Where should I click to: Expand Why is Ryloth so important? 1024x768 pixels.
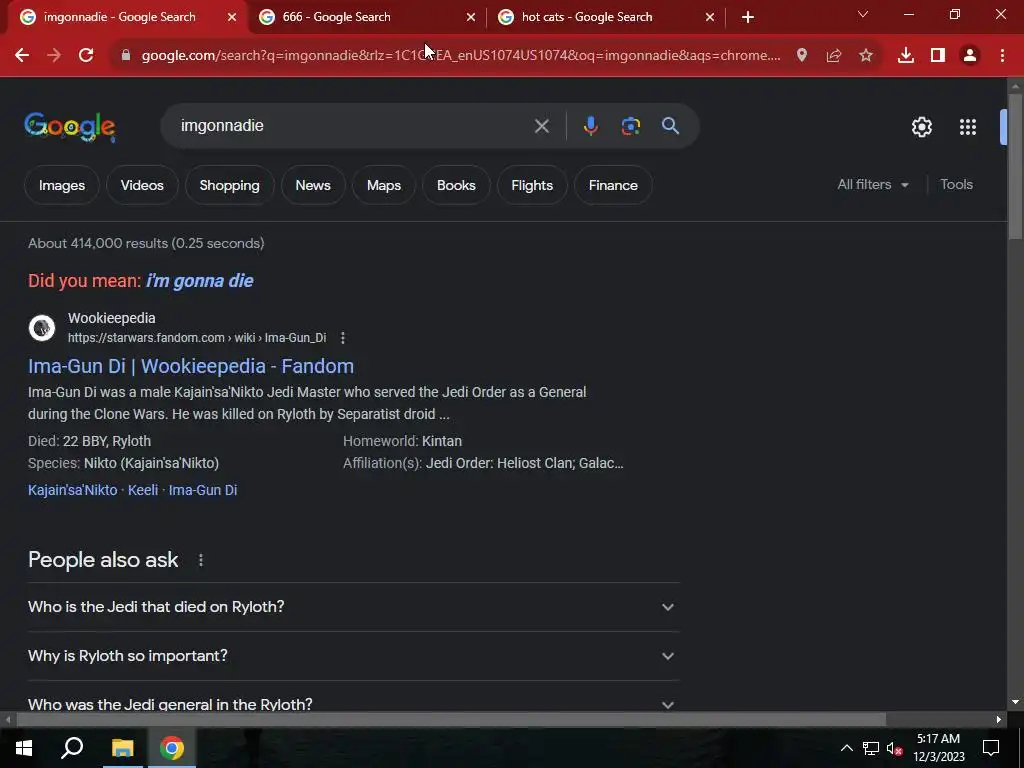[x=353, y=656]
